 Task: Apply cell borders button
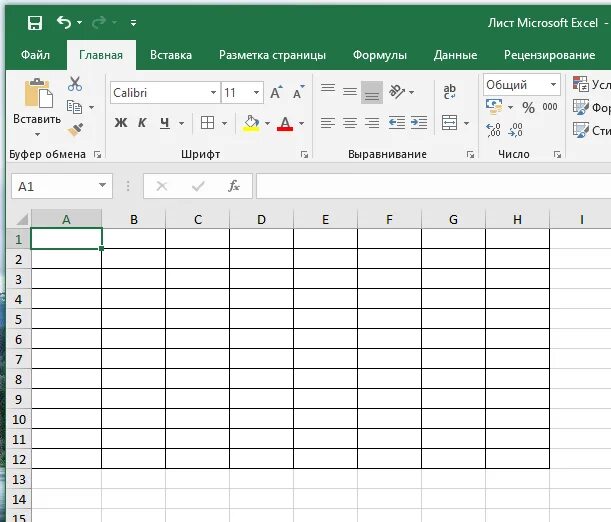point(207,123)
